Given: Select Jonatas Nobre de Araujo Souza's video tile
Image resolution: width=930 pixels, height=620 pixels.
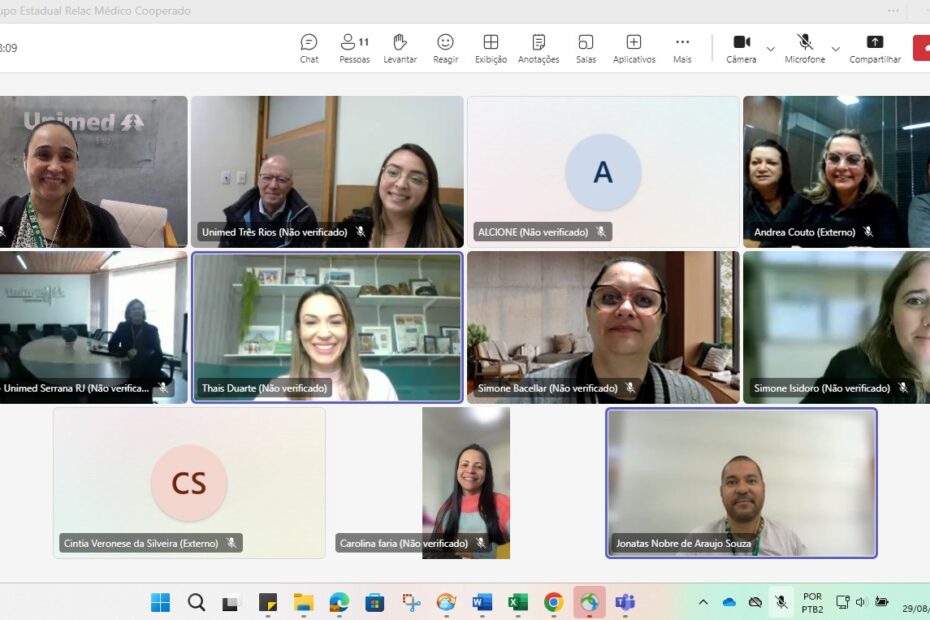Looking at the screenshot, I should point(741,482).
